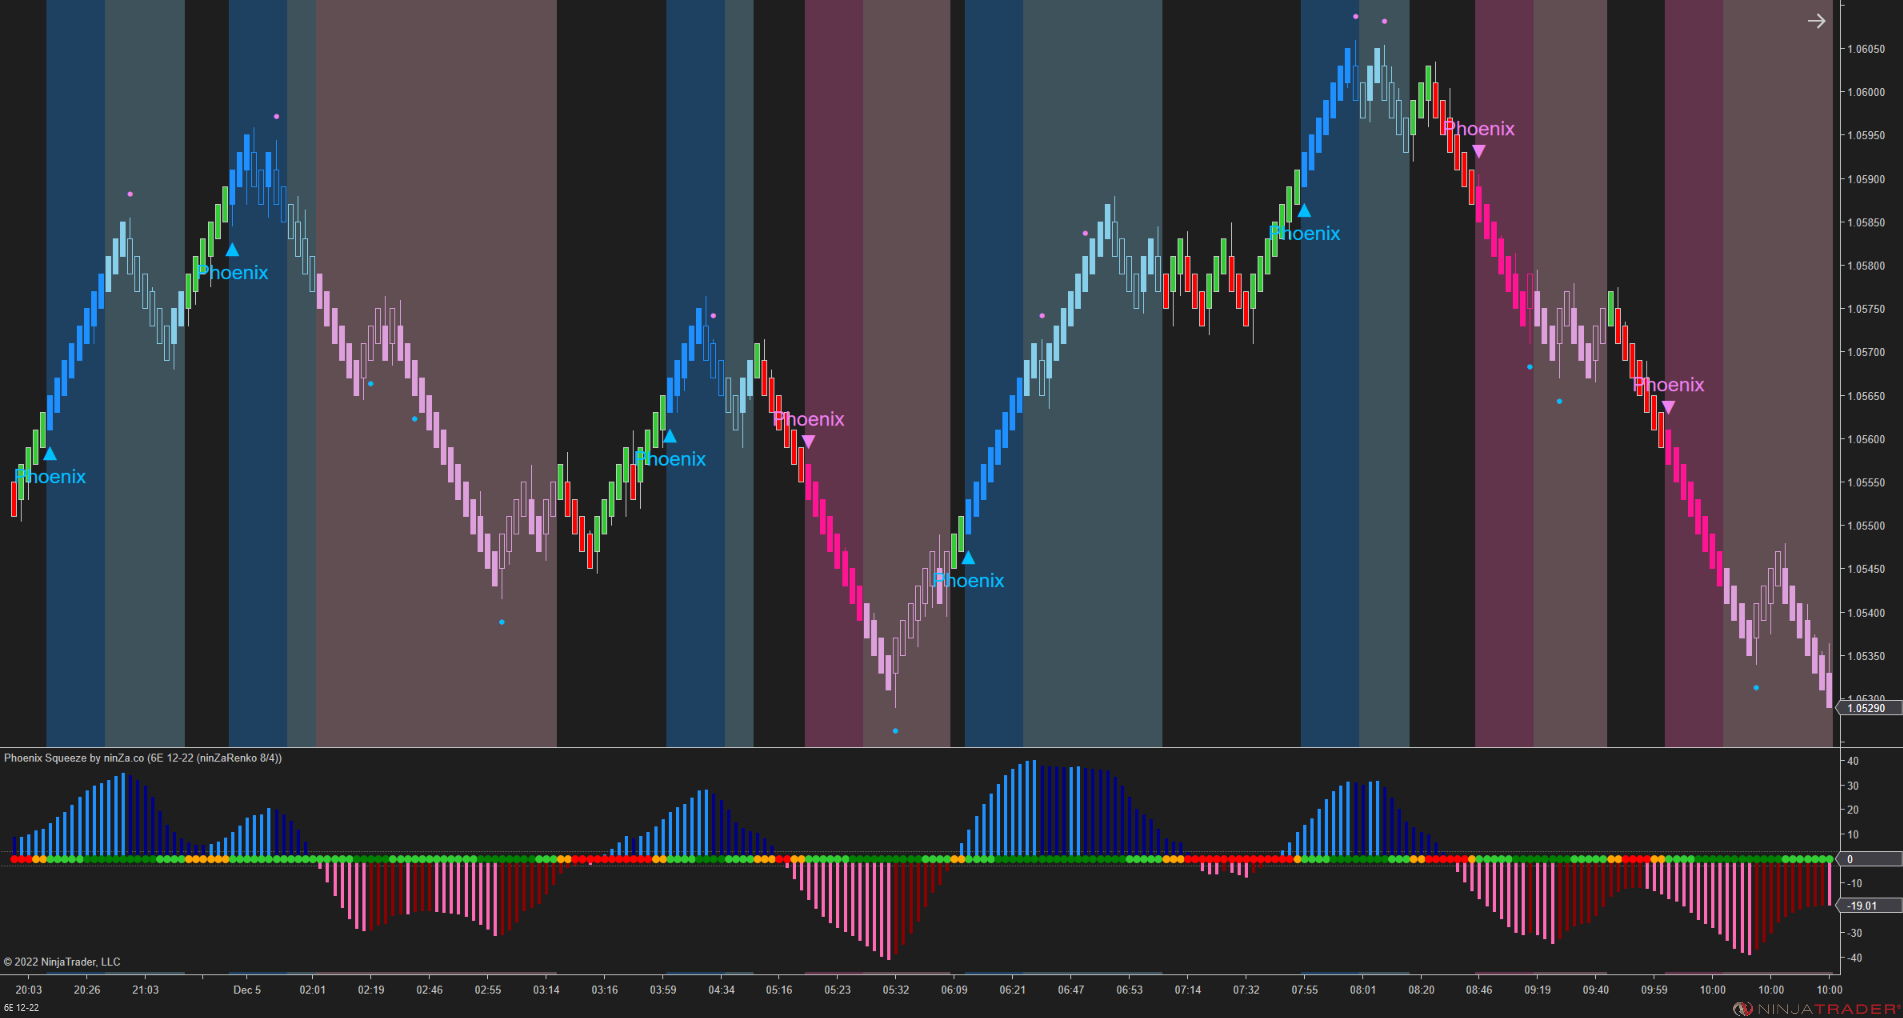Click the -19.01 indicator value marker

click(x=1862, y=907)
